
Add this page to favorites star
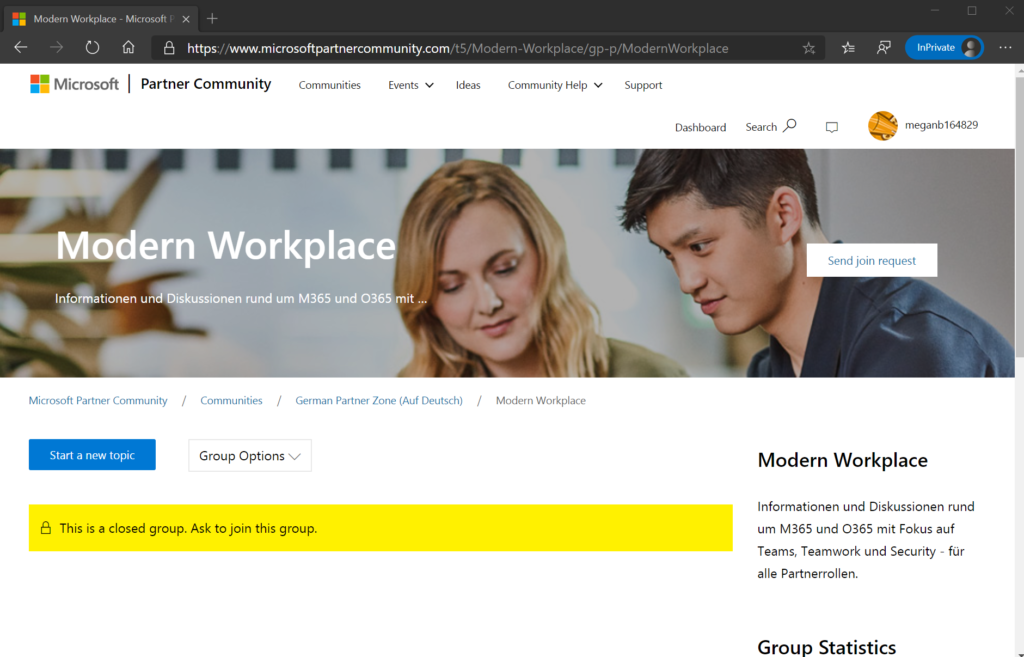pyautogui.click(x=808, y=48)
